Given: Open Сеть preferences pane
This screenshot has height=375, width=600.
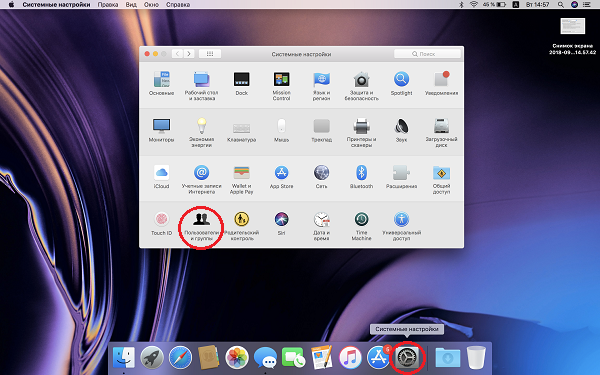Looking at the screenshot, I should 321,177.
